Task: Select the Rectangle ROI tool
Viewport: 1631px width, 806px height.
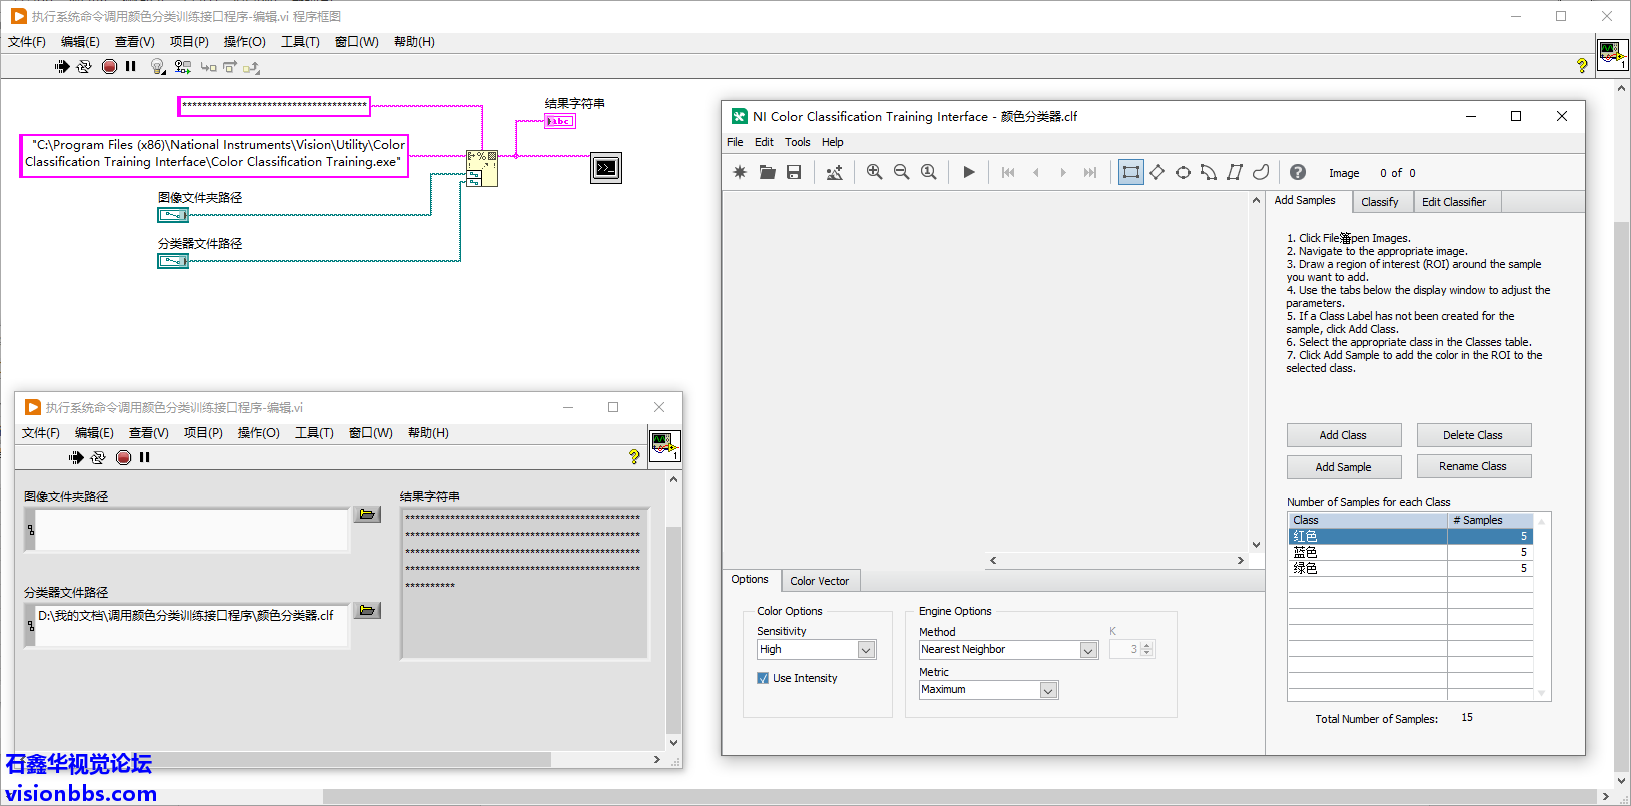Action: [x=1130, y=172]
